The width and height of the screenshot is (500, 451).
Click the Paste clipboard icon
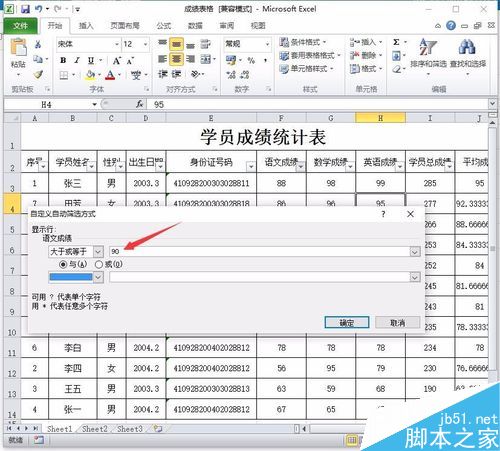click(18, 47)
